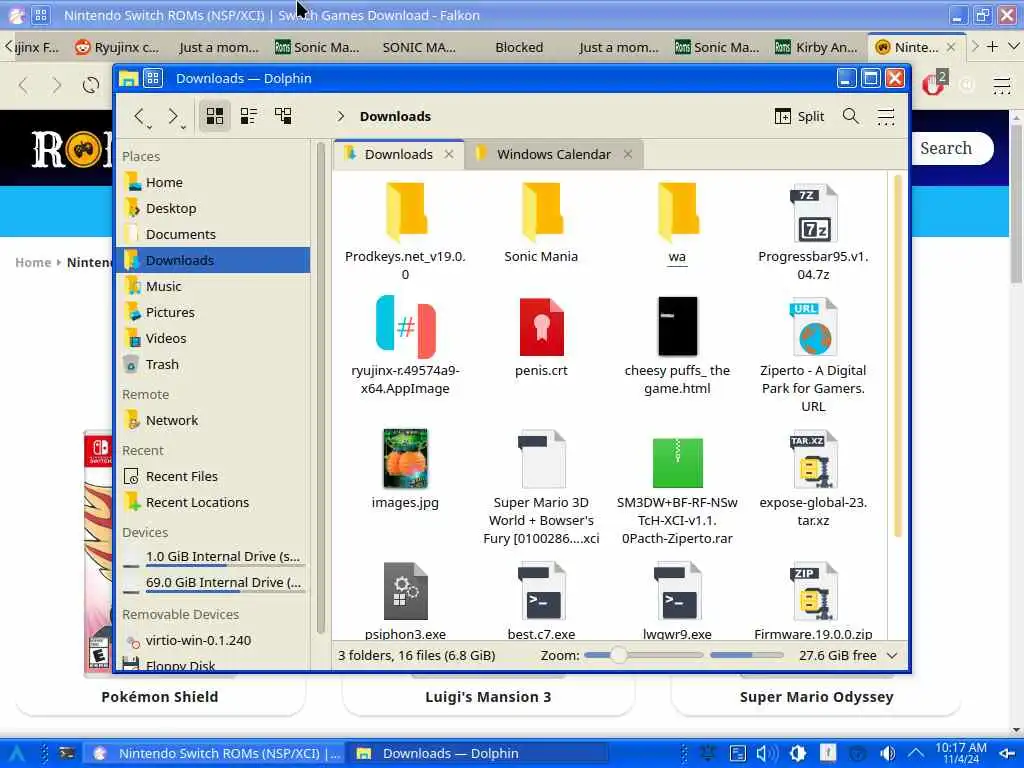
Task: Switch to the Windows Calendar tab
Action: 553,154
